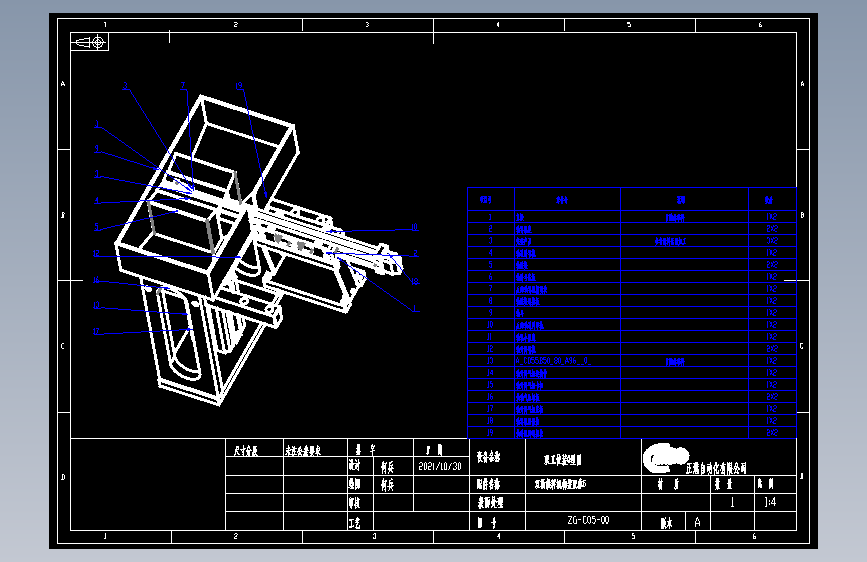The width and height of the screenshot is (867, 562).
Task: Select the quantity cell in parts list row 16
Action: pyautogui.click(x=772, y=397)
